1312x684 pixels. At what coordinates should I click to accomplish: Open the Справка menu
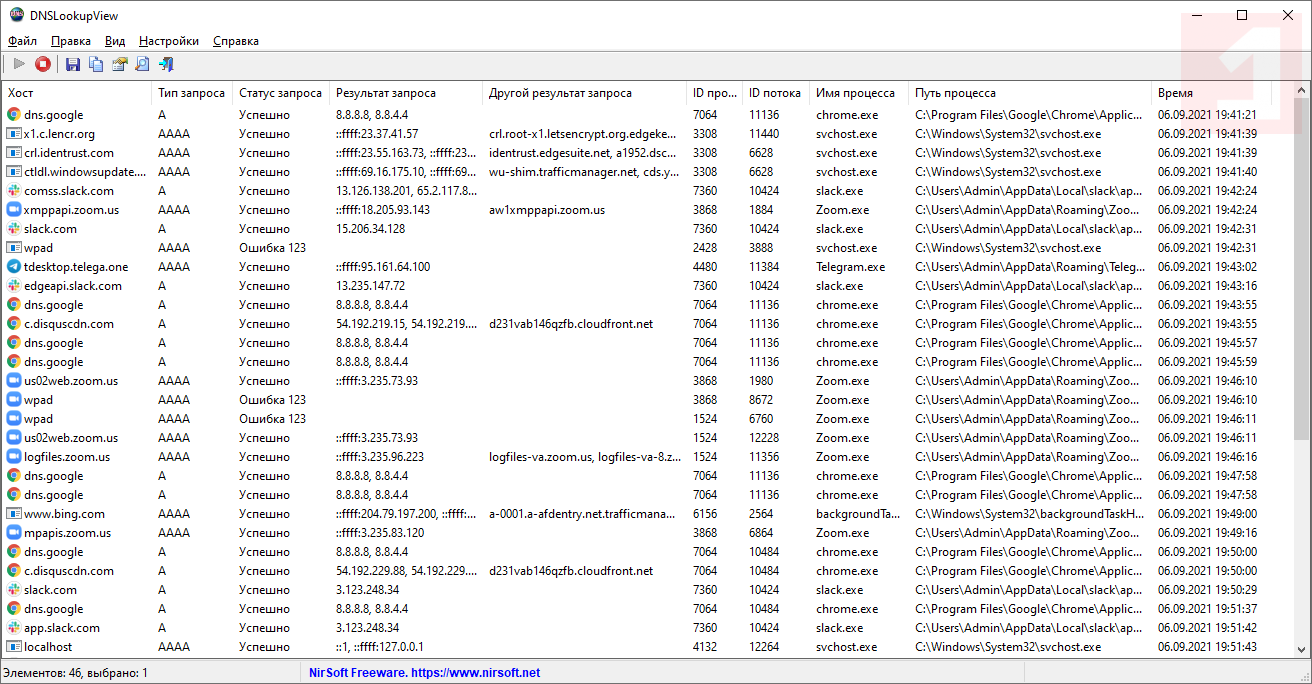click(x=236, y=41)
